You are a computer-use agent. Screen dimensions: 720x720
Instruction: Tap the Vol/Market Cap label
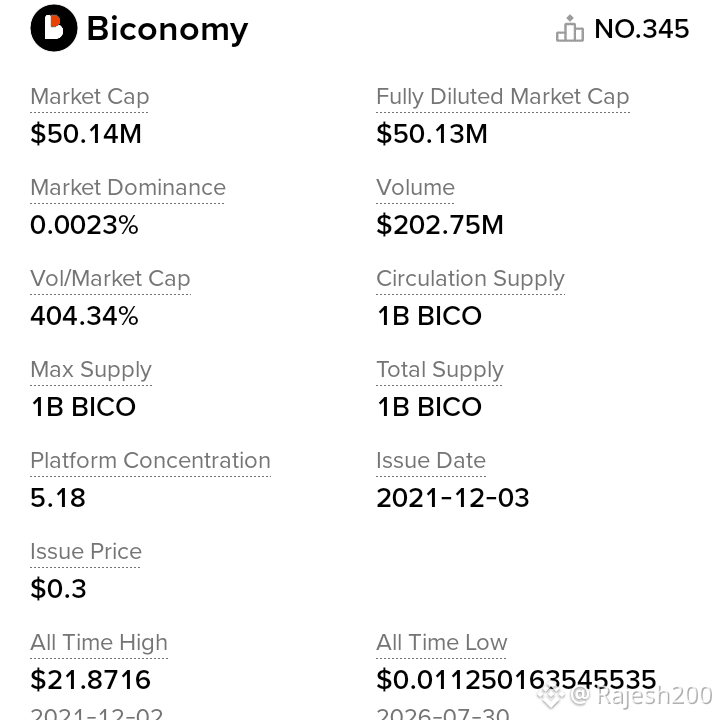110,279
